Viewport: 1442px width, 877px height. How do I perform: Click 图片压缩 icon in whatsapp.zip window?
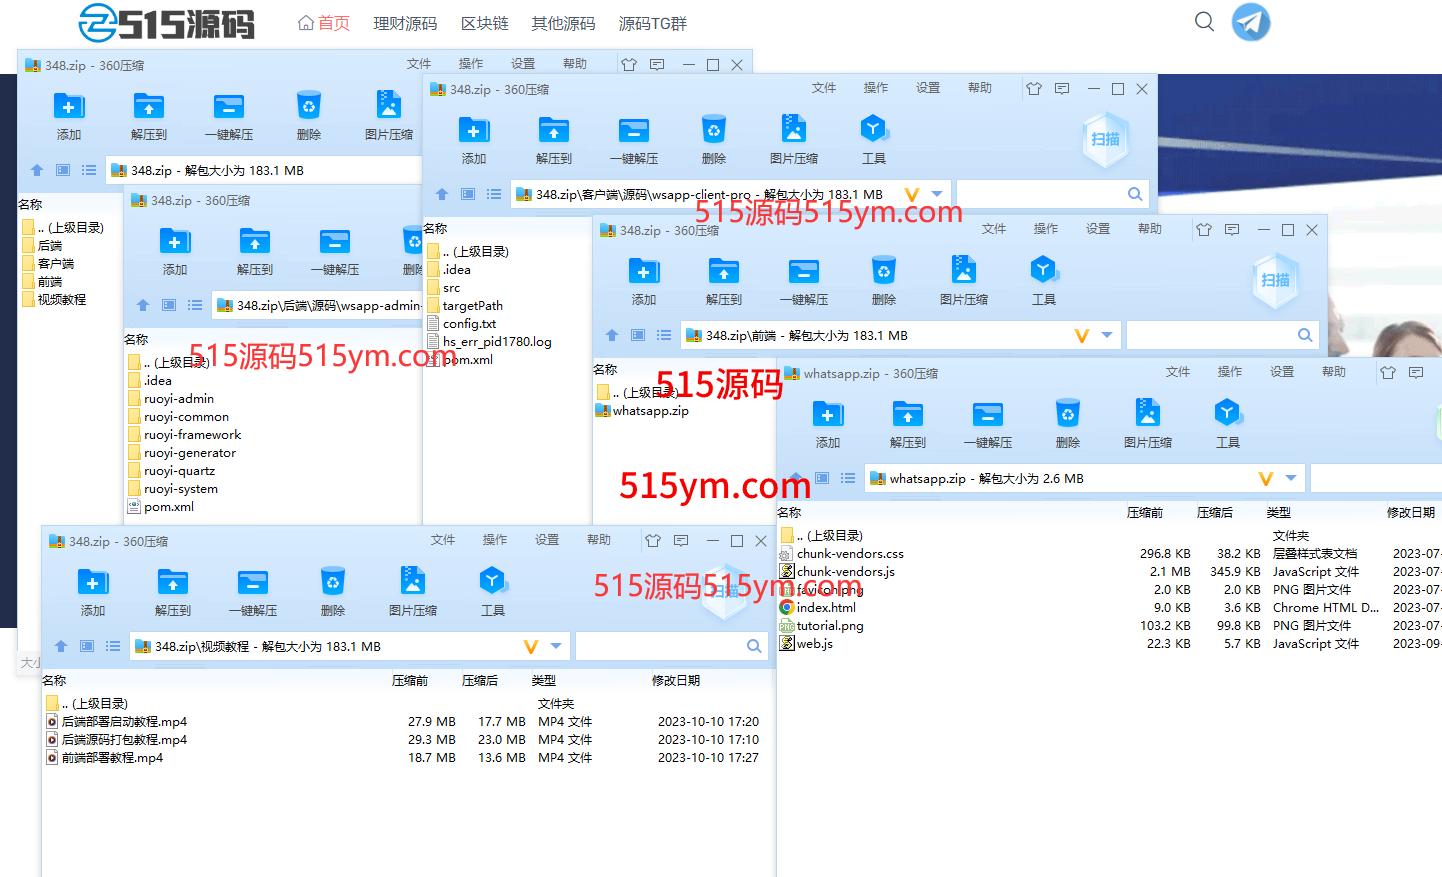click(x=1147, y=414)
